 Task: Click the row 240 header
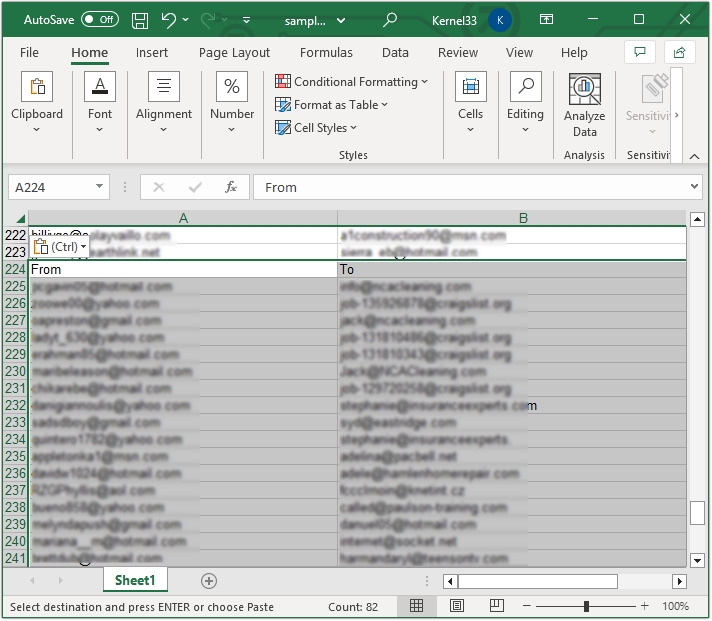15,541
